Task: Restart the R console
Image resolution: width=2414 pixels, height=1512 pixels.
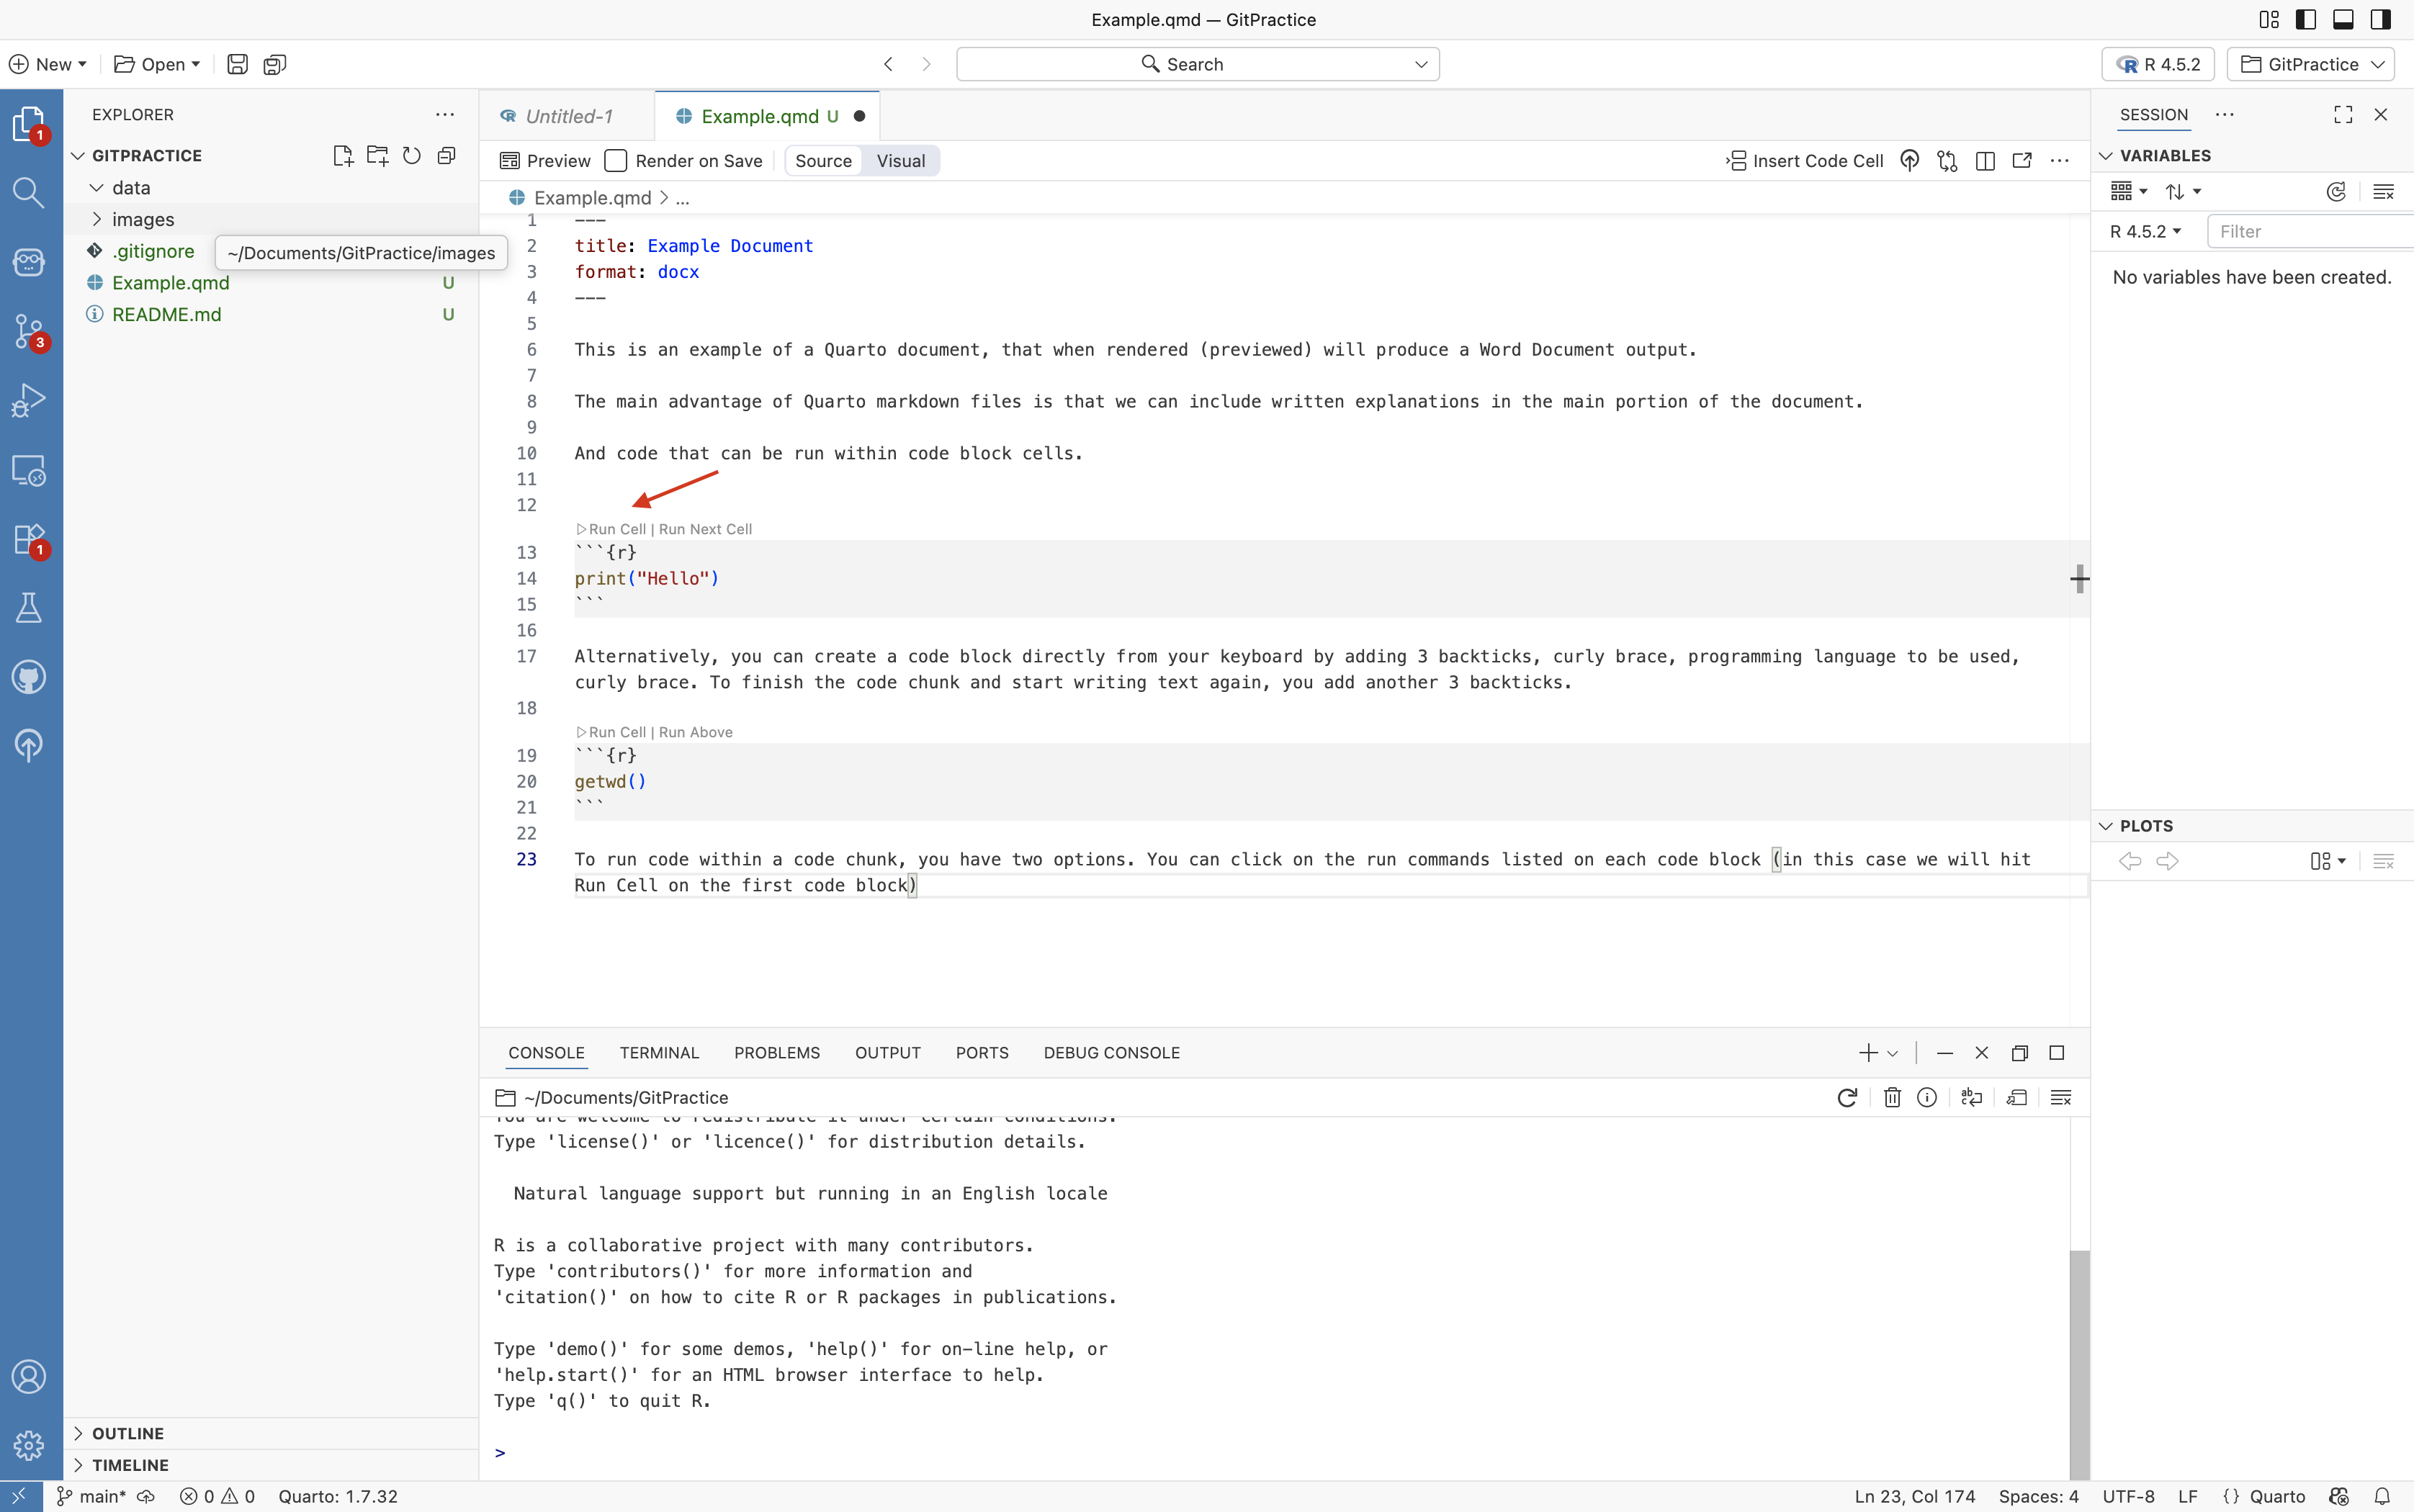Action: click(x=1847, y=1097)
